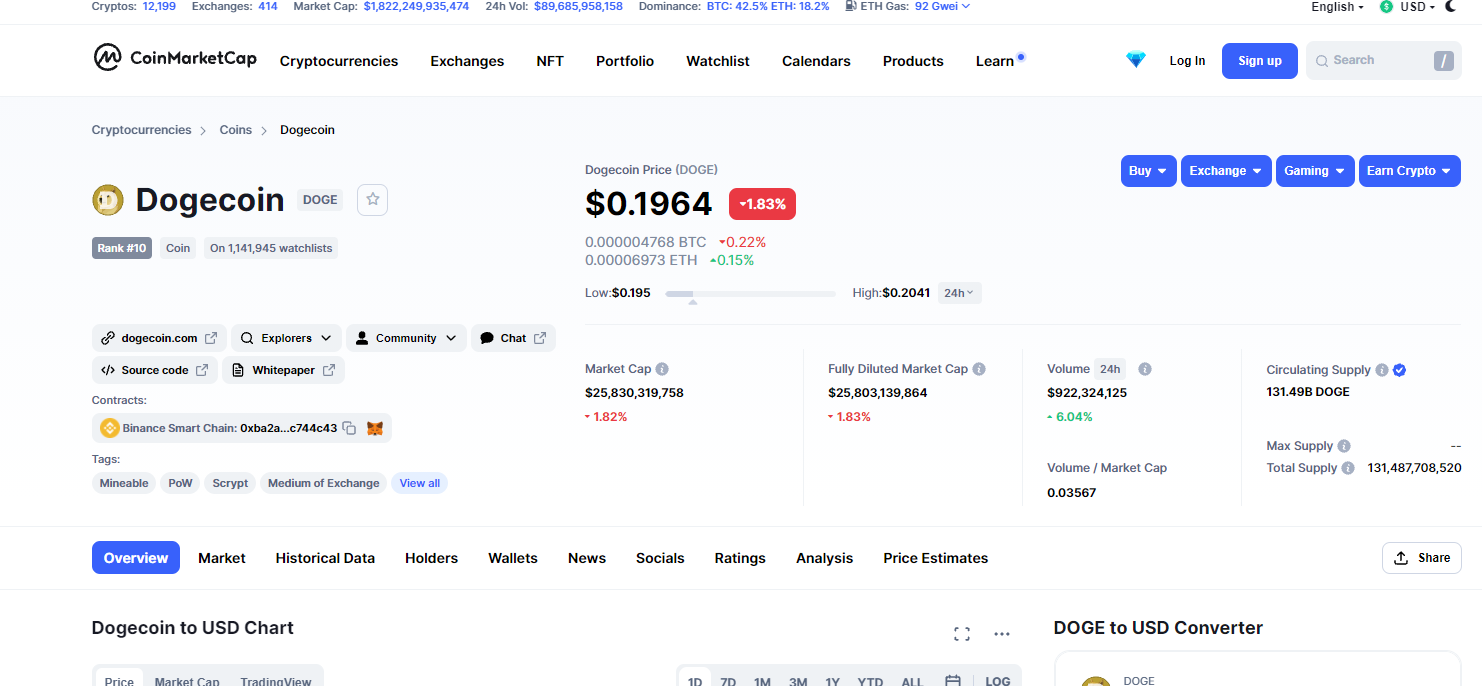Expand the Explorers dropdown
The width and height of the screenshot is (1482, 686).
[286, 338]
